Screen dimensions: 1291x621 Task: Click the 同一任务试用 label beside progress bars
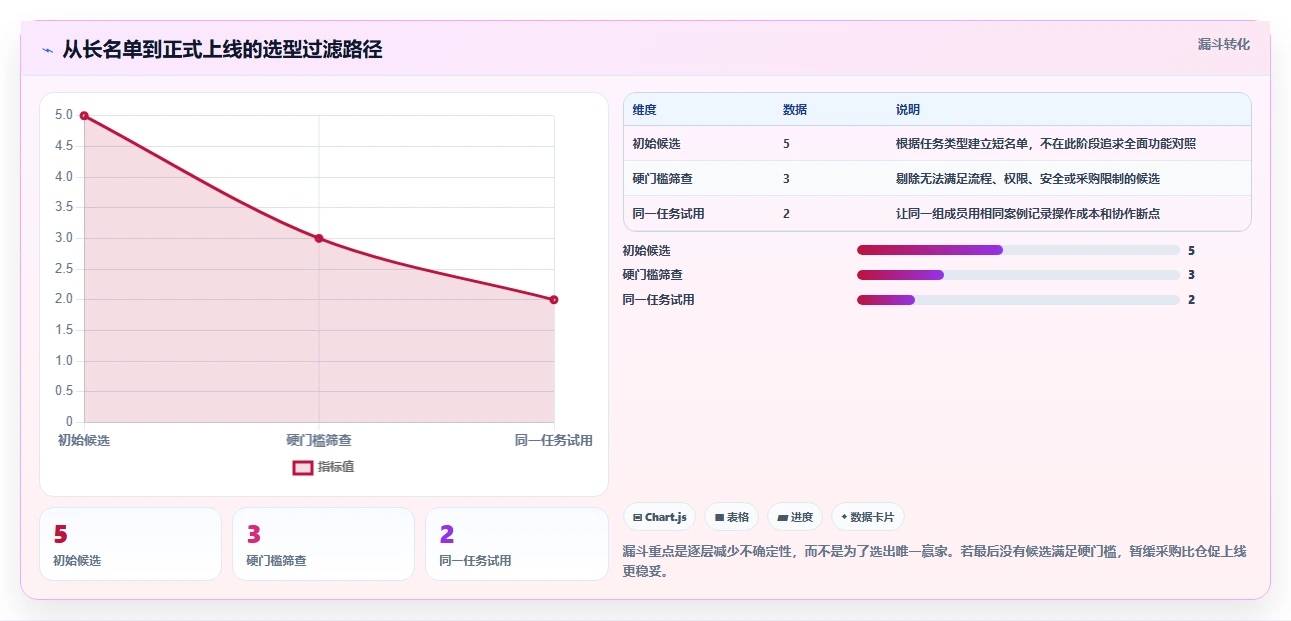tap(658, 299)
